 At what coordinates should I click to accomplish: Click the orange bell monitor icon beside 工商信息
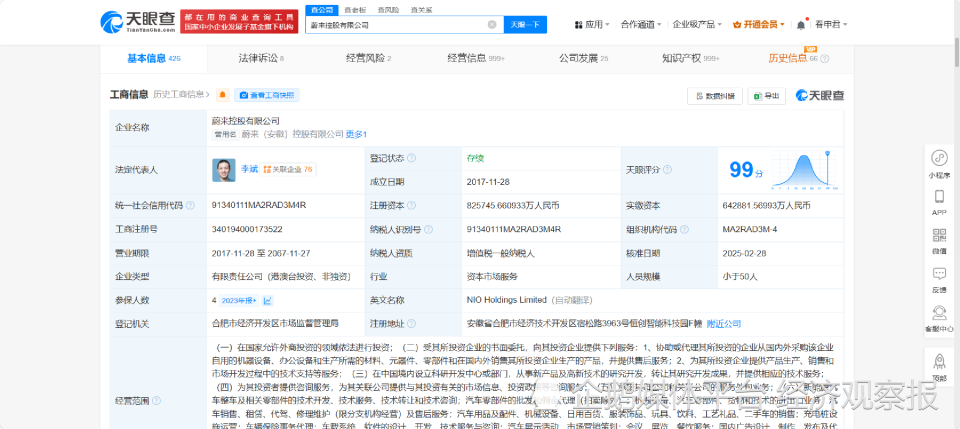[x=223, y=95]
